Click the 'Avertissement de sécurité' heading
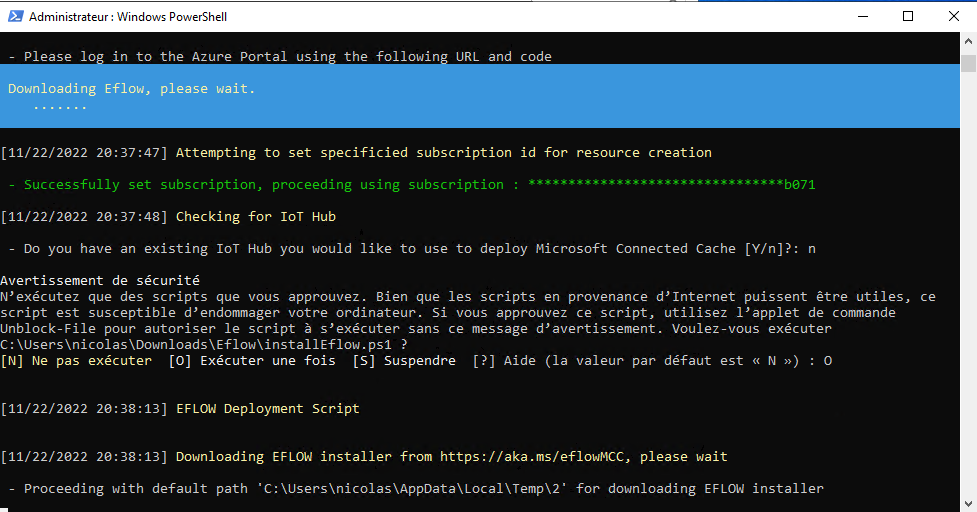The height and width of the screenshot is (512, 977). coord(100,281)
